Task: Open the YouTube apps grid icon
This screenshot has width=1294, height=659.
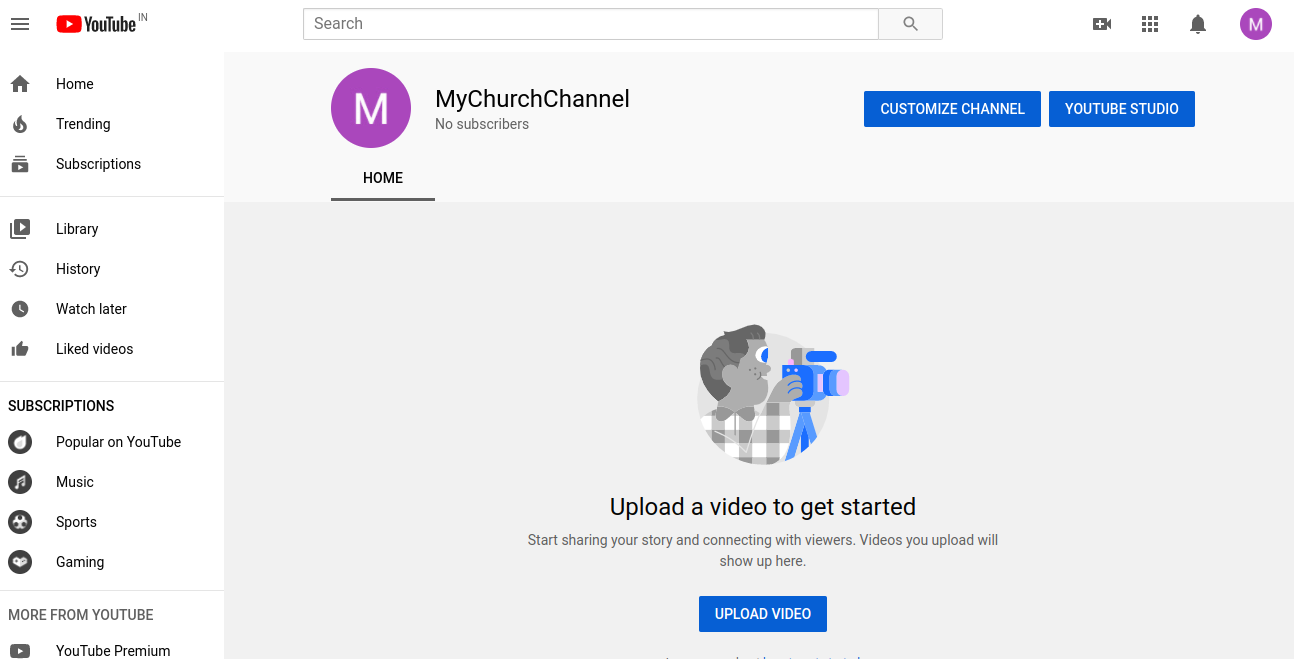Action: point(1150,24)
